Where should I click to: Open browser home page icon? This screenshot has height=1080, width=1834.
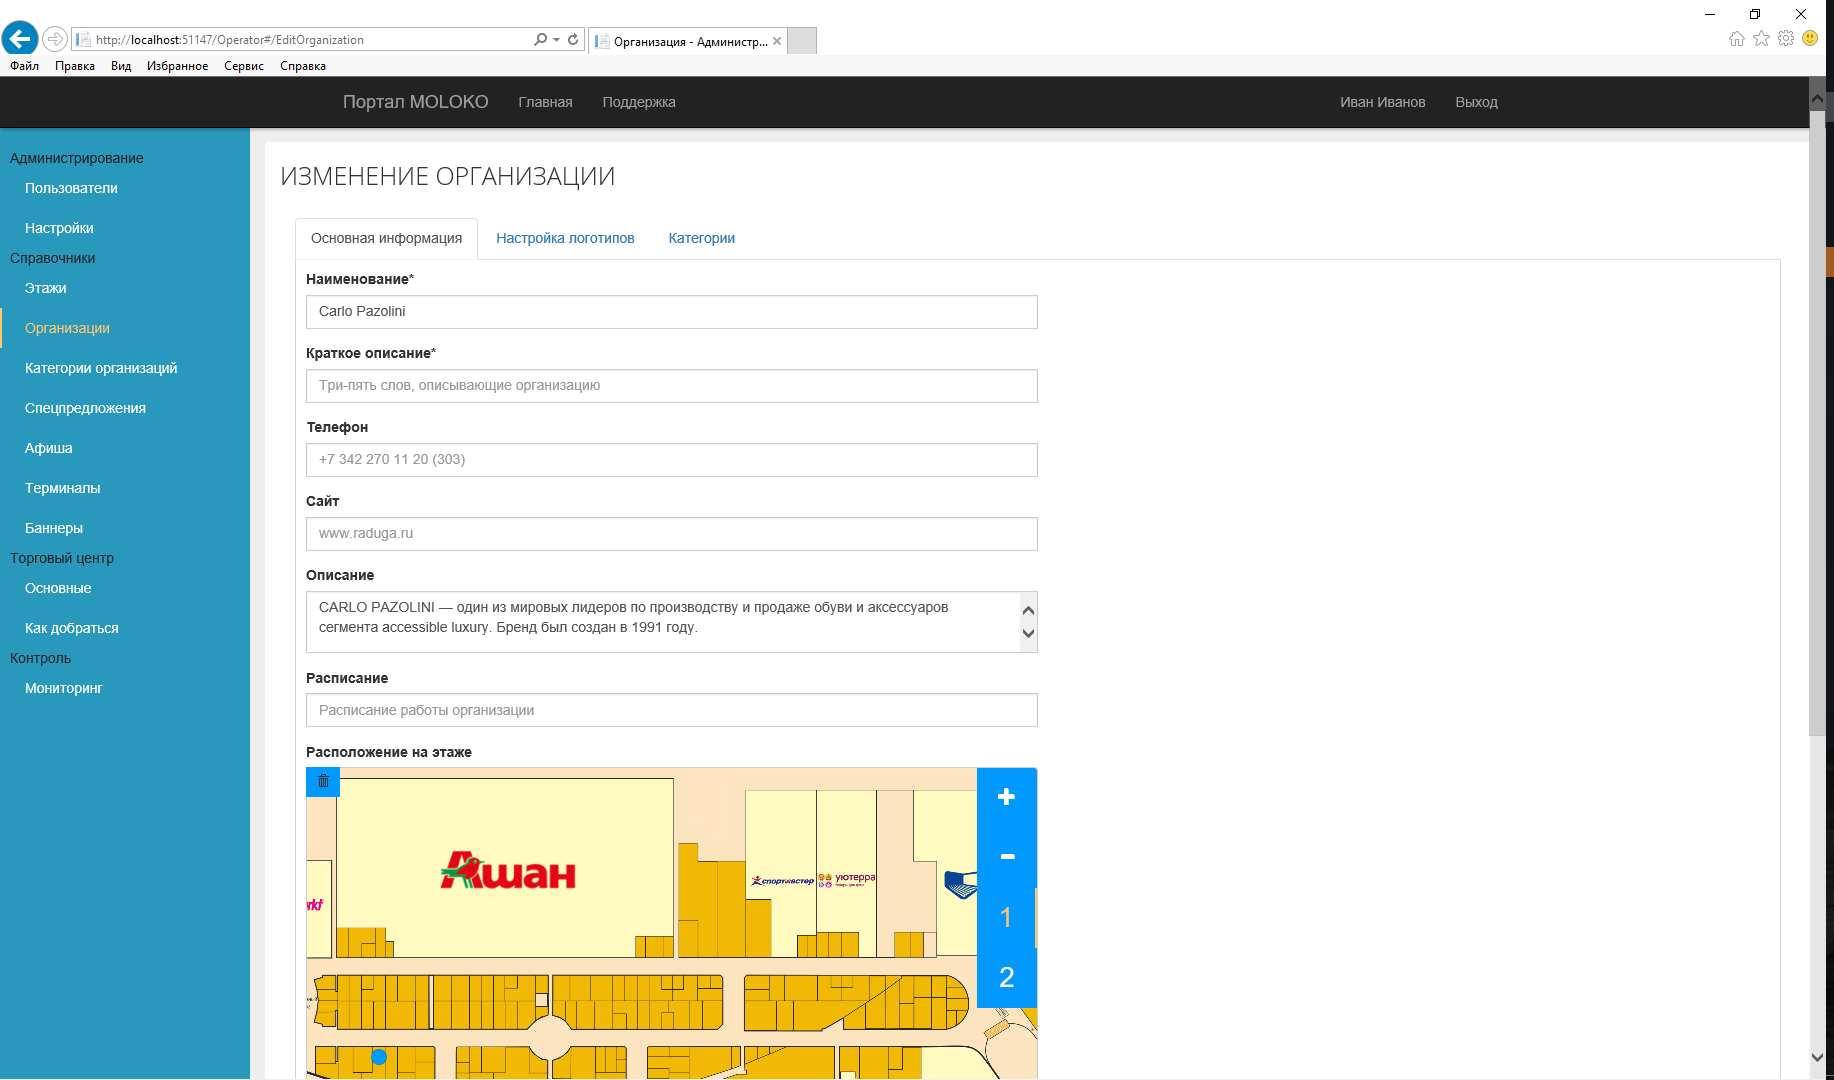(x=1736, y=39)
